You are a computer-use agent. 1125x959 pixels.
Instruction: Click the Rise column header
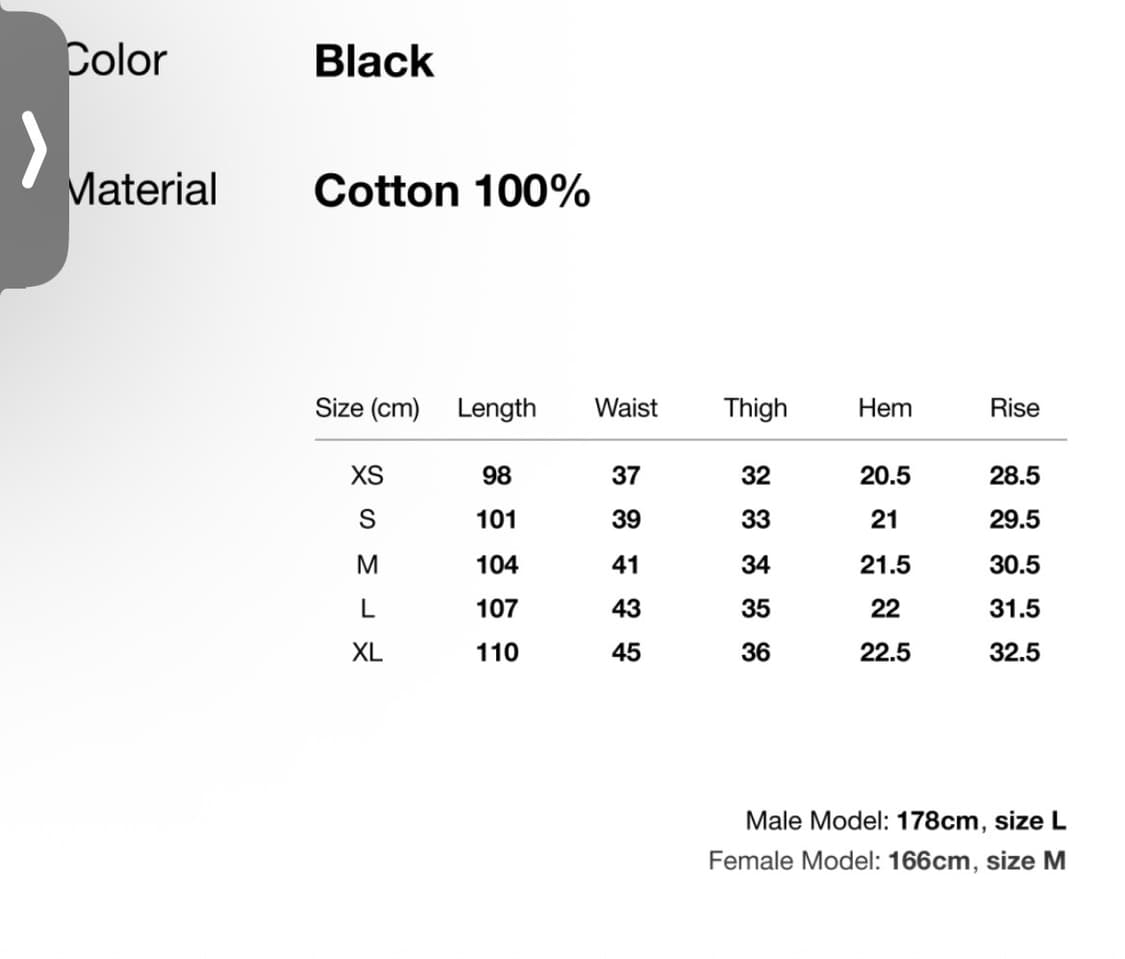pos(1014,408)
